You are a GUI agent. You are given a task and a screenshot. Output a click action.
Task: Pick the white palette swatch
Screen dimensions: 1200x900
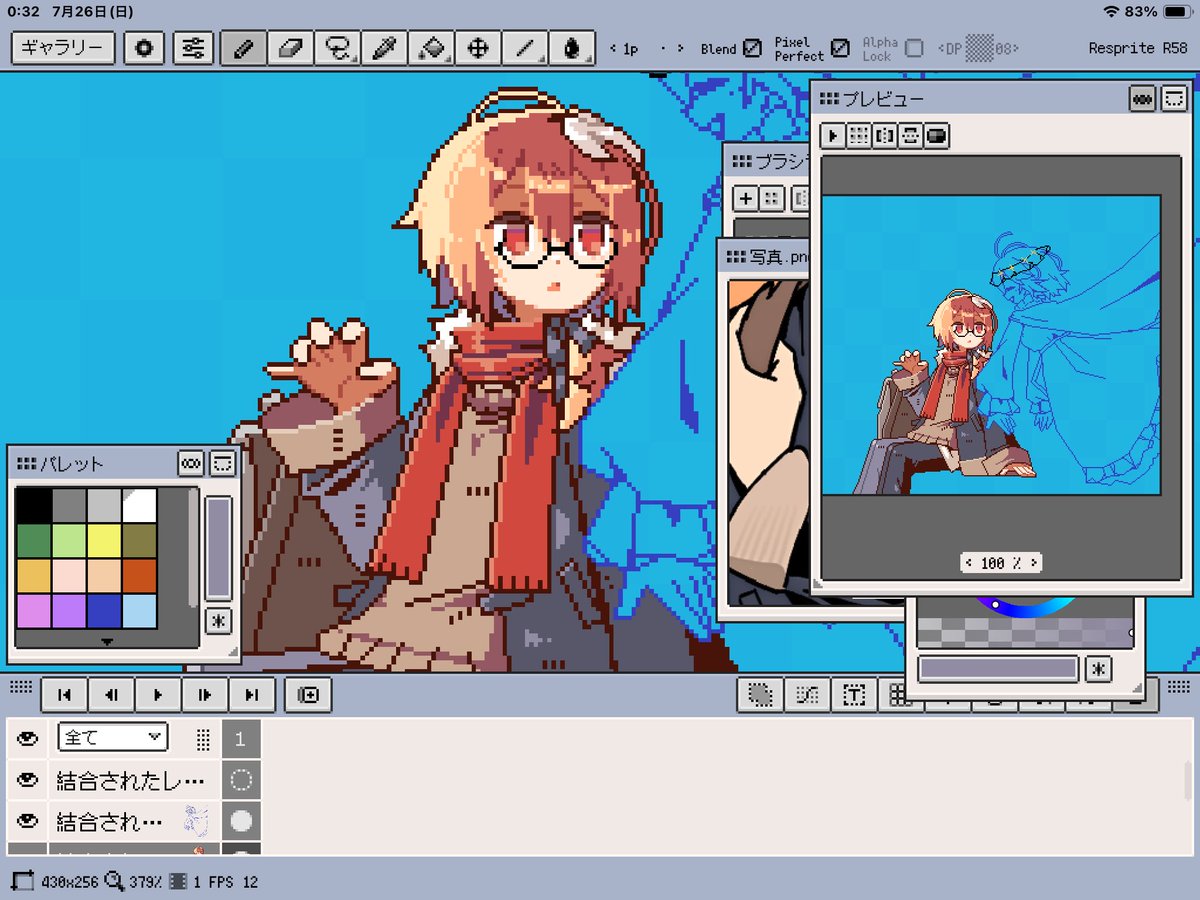pos(140,505)
